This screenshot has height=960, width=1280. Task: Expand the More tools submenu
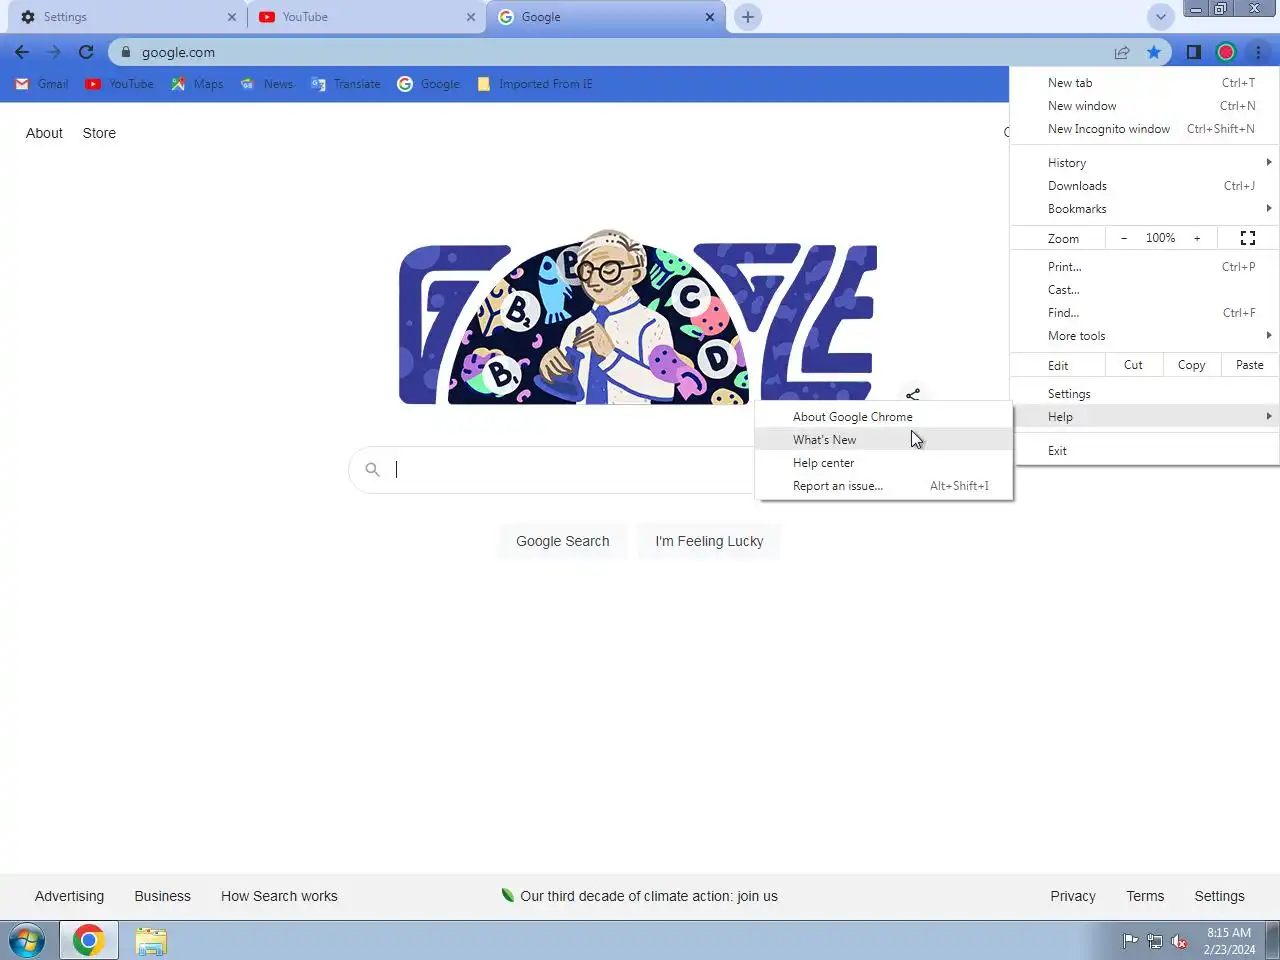[x=1144, y=336]
